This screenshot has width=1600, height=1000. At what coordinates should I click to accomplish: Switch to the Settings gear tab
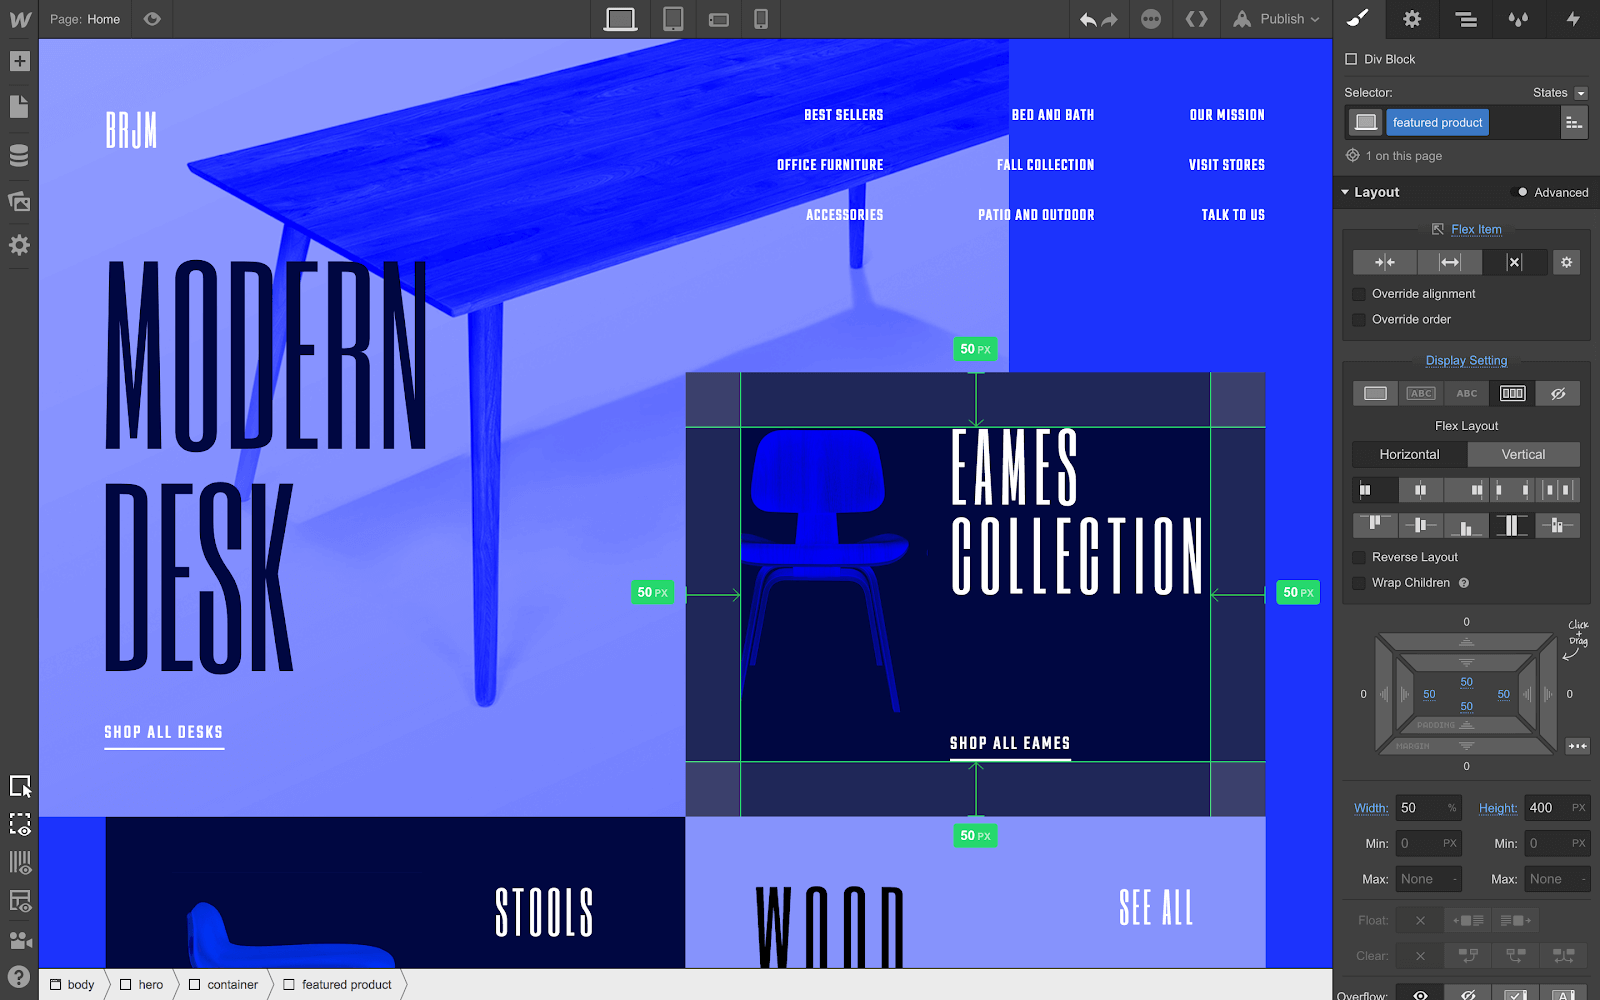[x=1412, y=19]
